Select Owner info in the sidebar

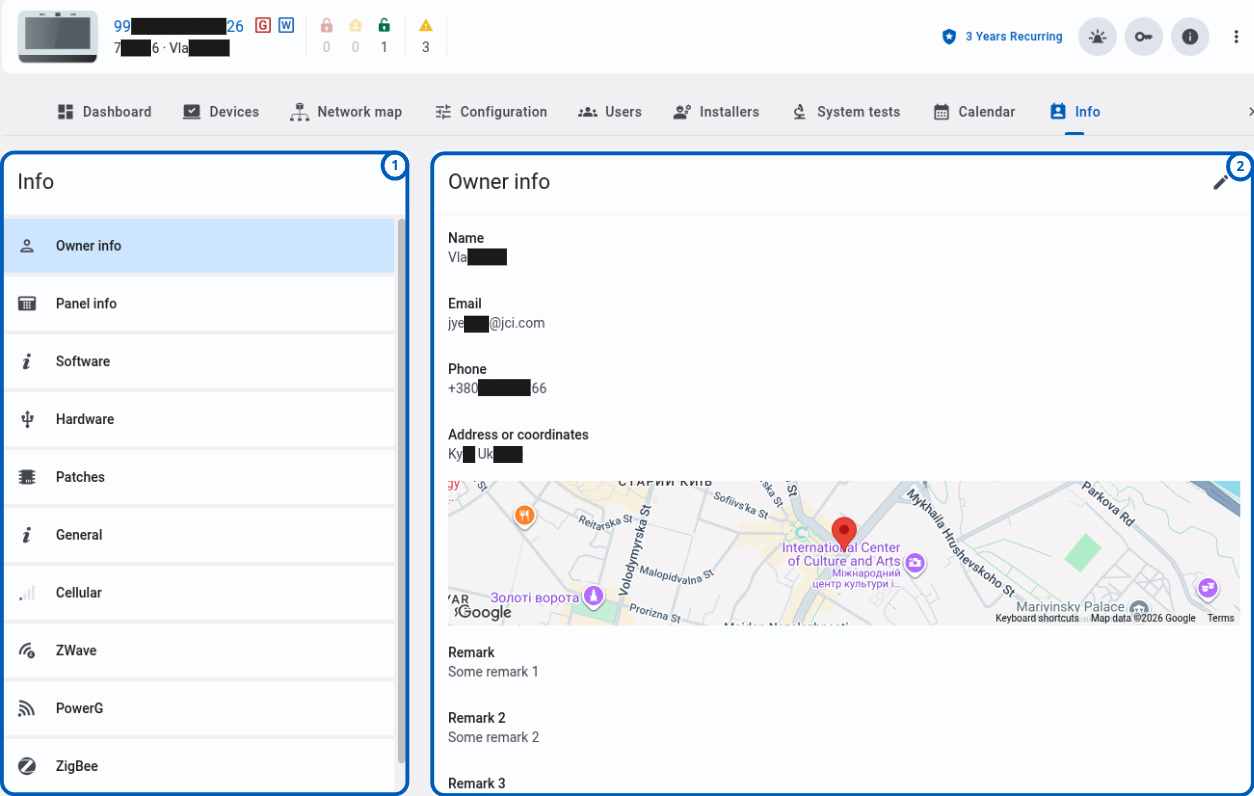point(199,246)
